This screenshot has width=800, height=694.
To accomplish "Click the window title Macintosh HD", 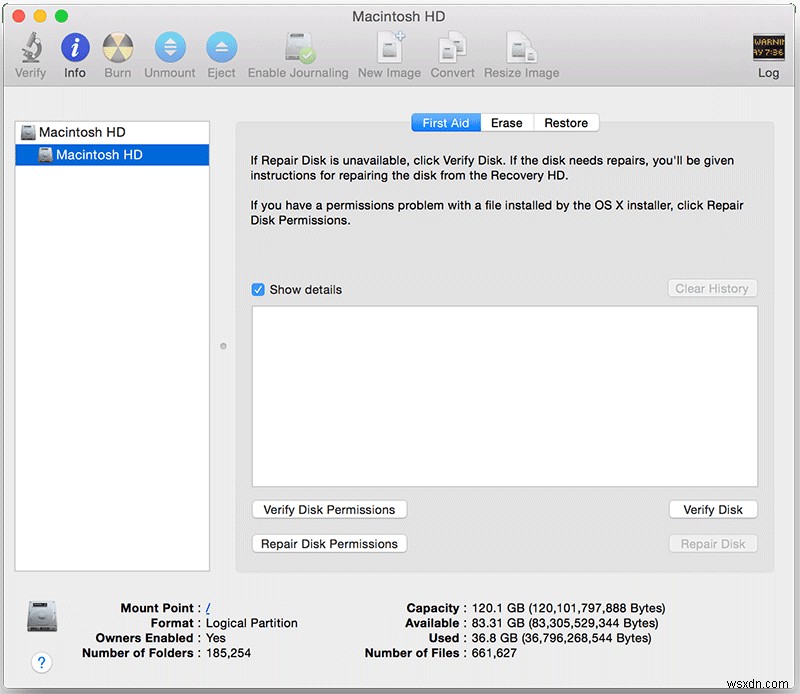I will click(398, 16).
